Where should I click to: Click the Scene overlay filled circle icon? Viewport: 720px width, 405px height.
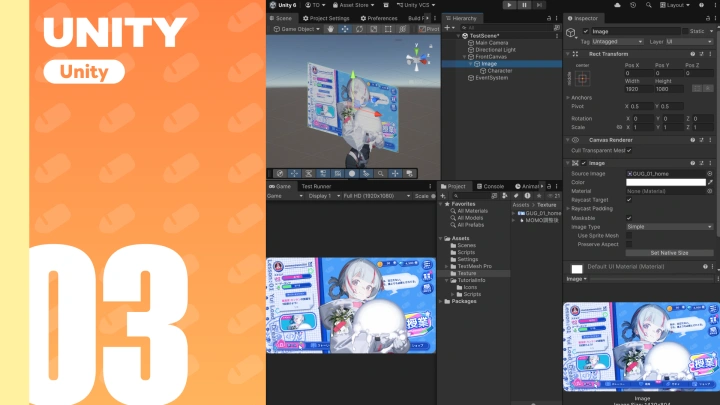(x=352, y=174)
